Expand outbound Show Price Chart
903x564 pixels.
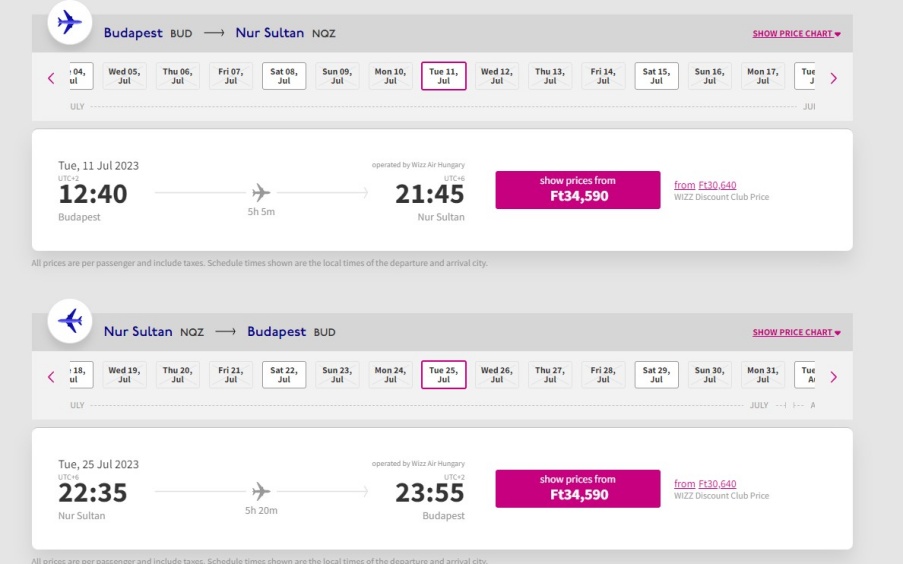click(x=796, y=33)
